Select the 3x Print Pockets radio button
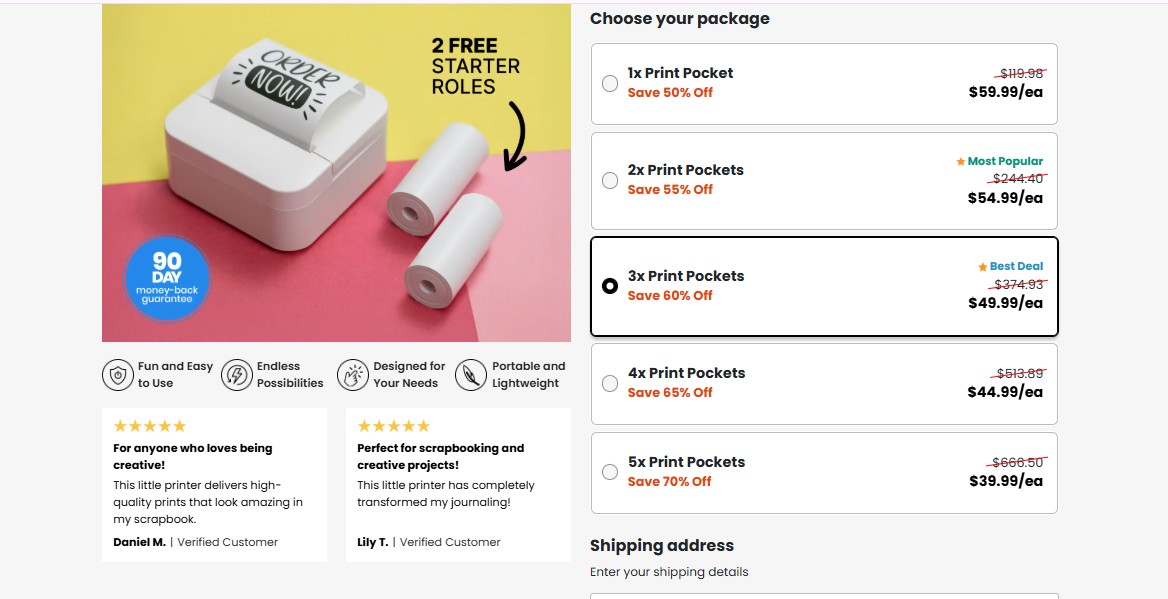Screen dimensions: 1168x599 (610, 286)
